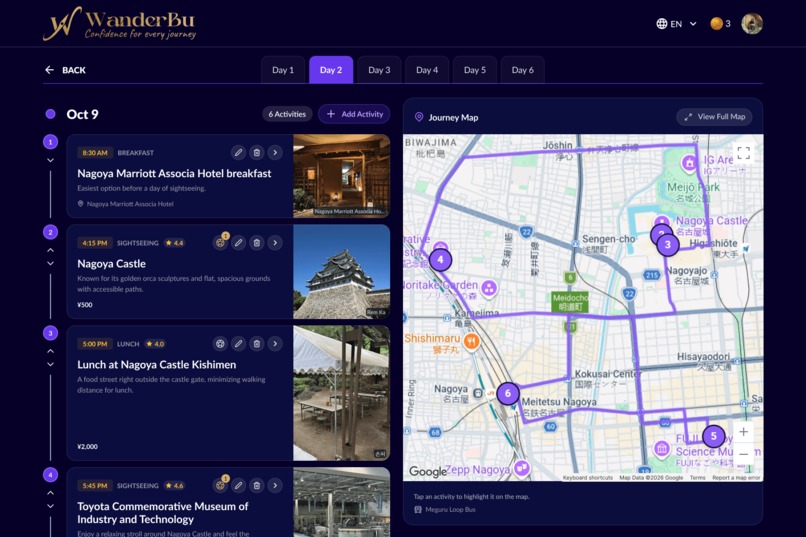Go to the Day 5 tab
The height and width of the screenshot is (537, 806).
tap(474, 70)
